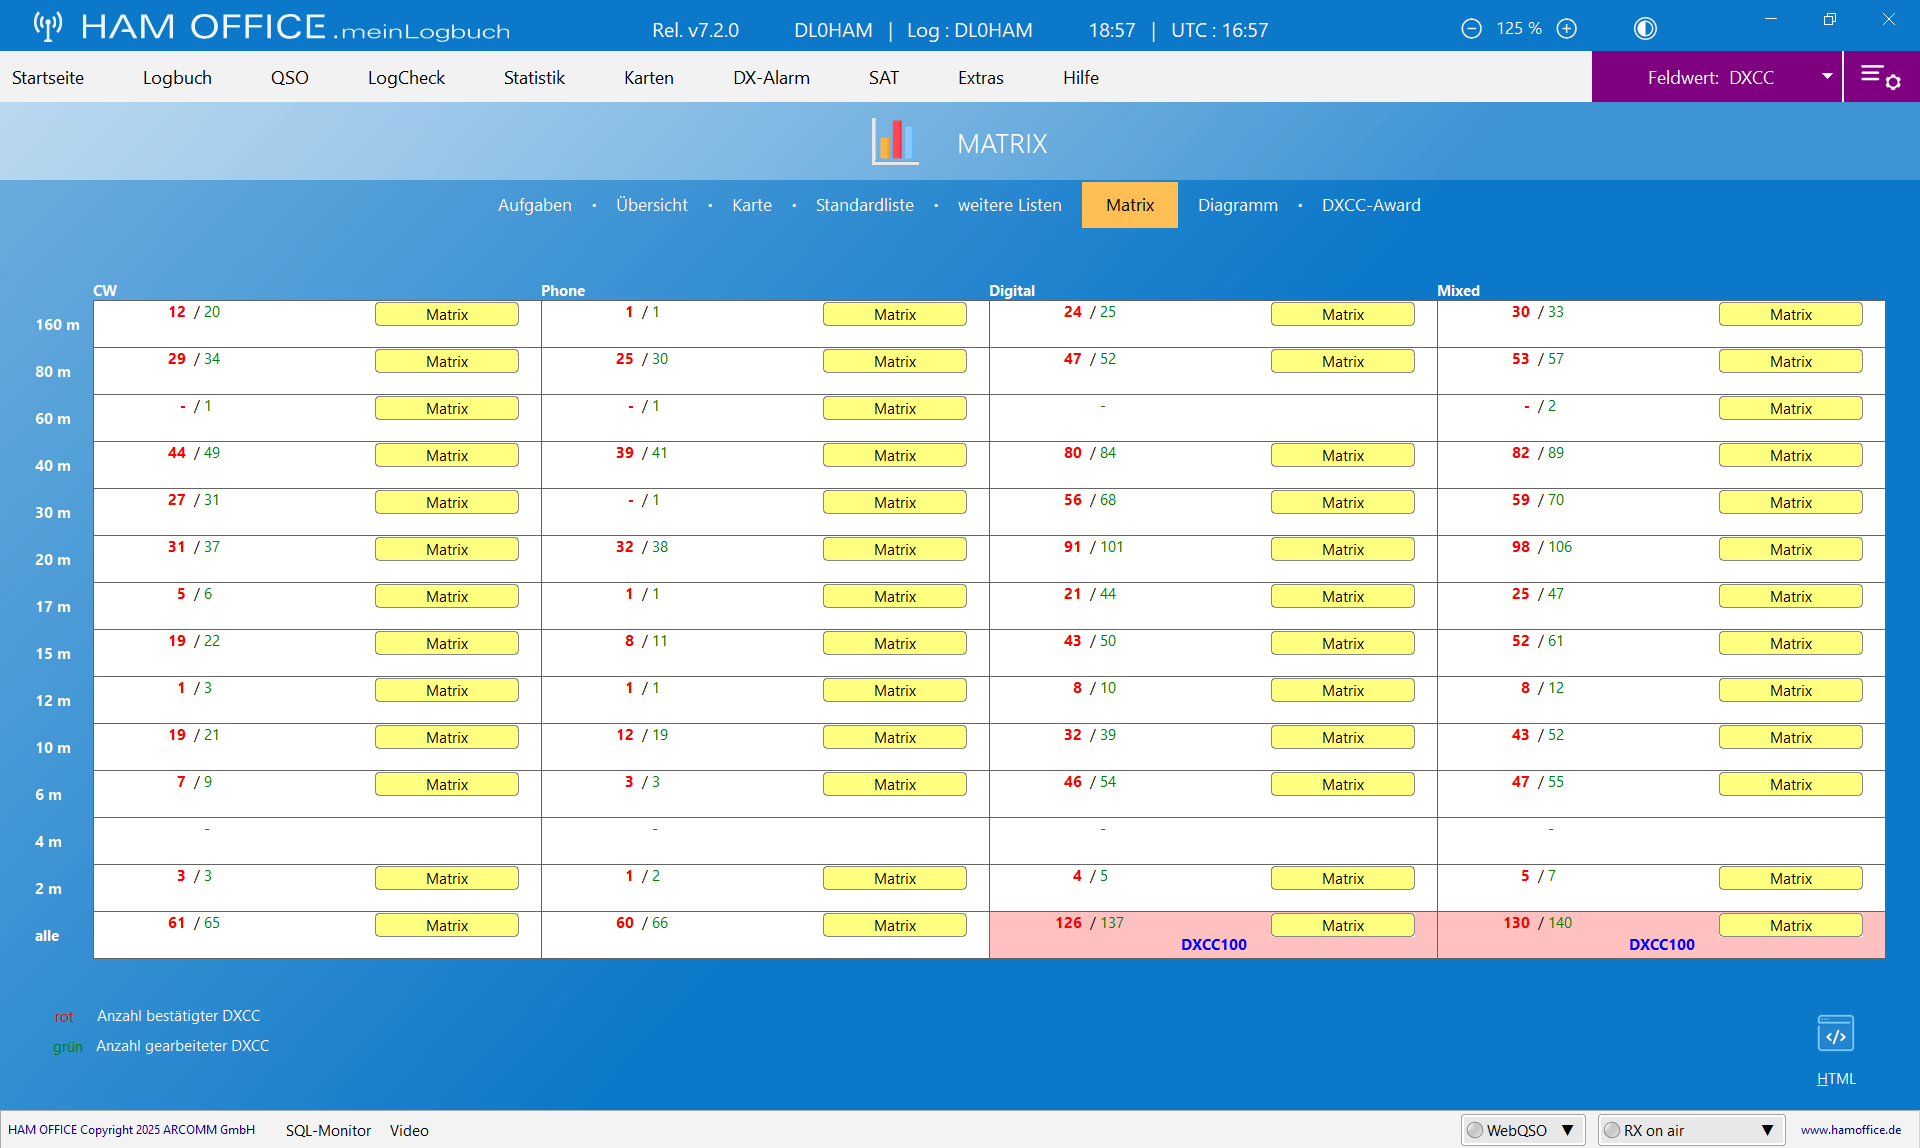The width and height of the screenshot is (1920, 1148).
Task: Expand the Feldwert DXCC dropdown
Action: 1827,77
